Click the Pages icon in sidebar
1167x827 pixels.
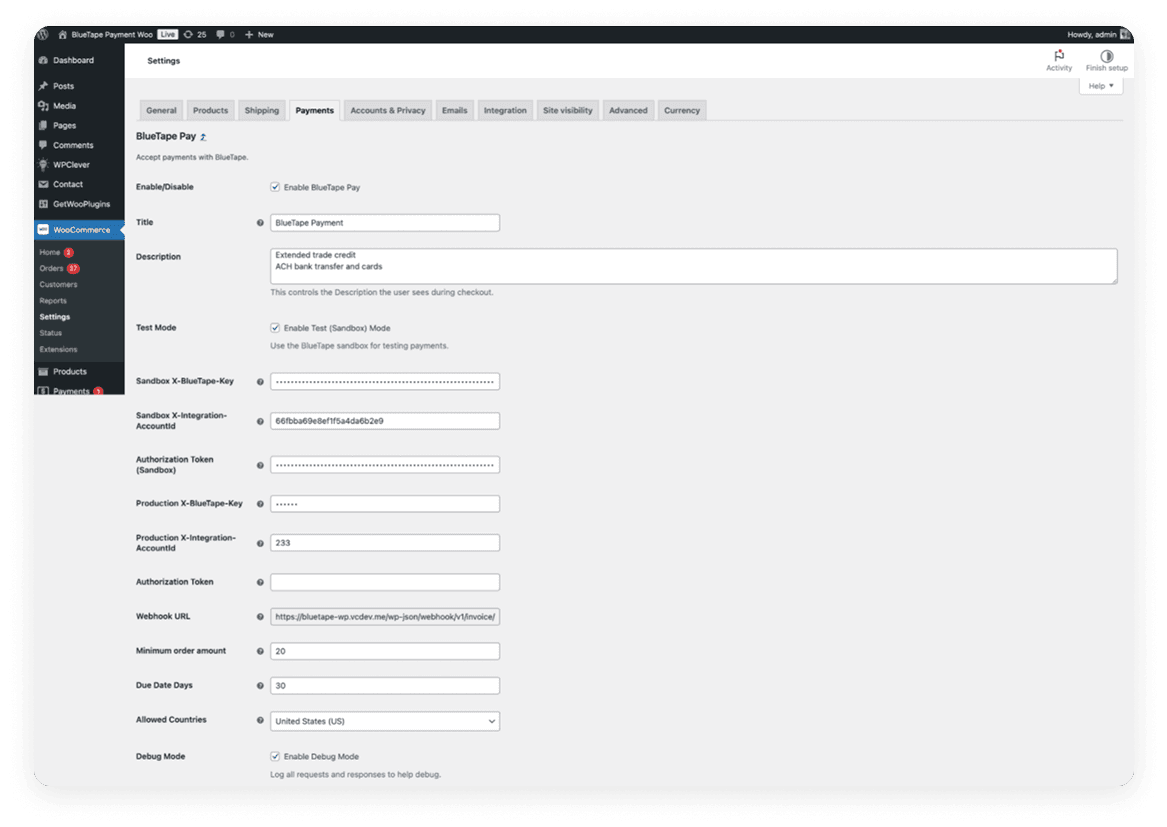(x=43, y=125)
